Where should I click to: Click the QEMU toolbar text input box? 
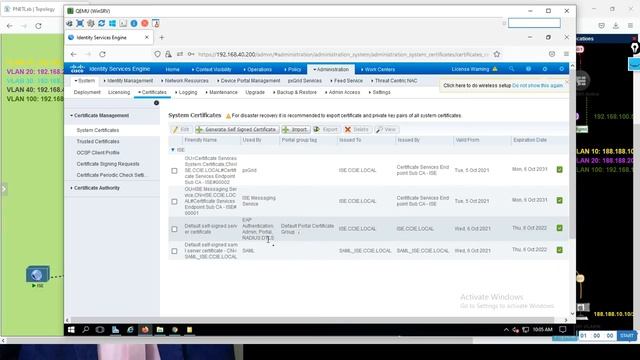coord(534,23)
